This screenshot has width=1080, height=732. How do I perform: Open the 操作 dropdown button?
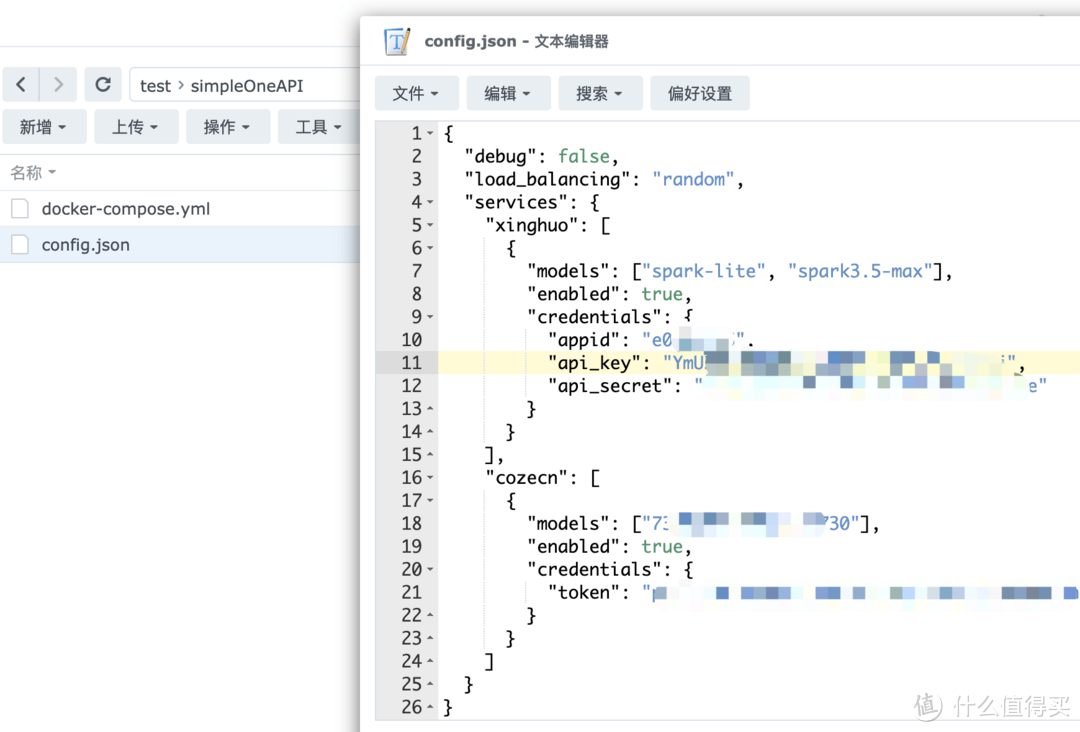[x=227, y=127]
